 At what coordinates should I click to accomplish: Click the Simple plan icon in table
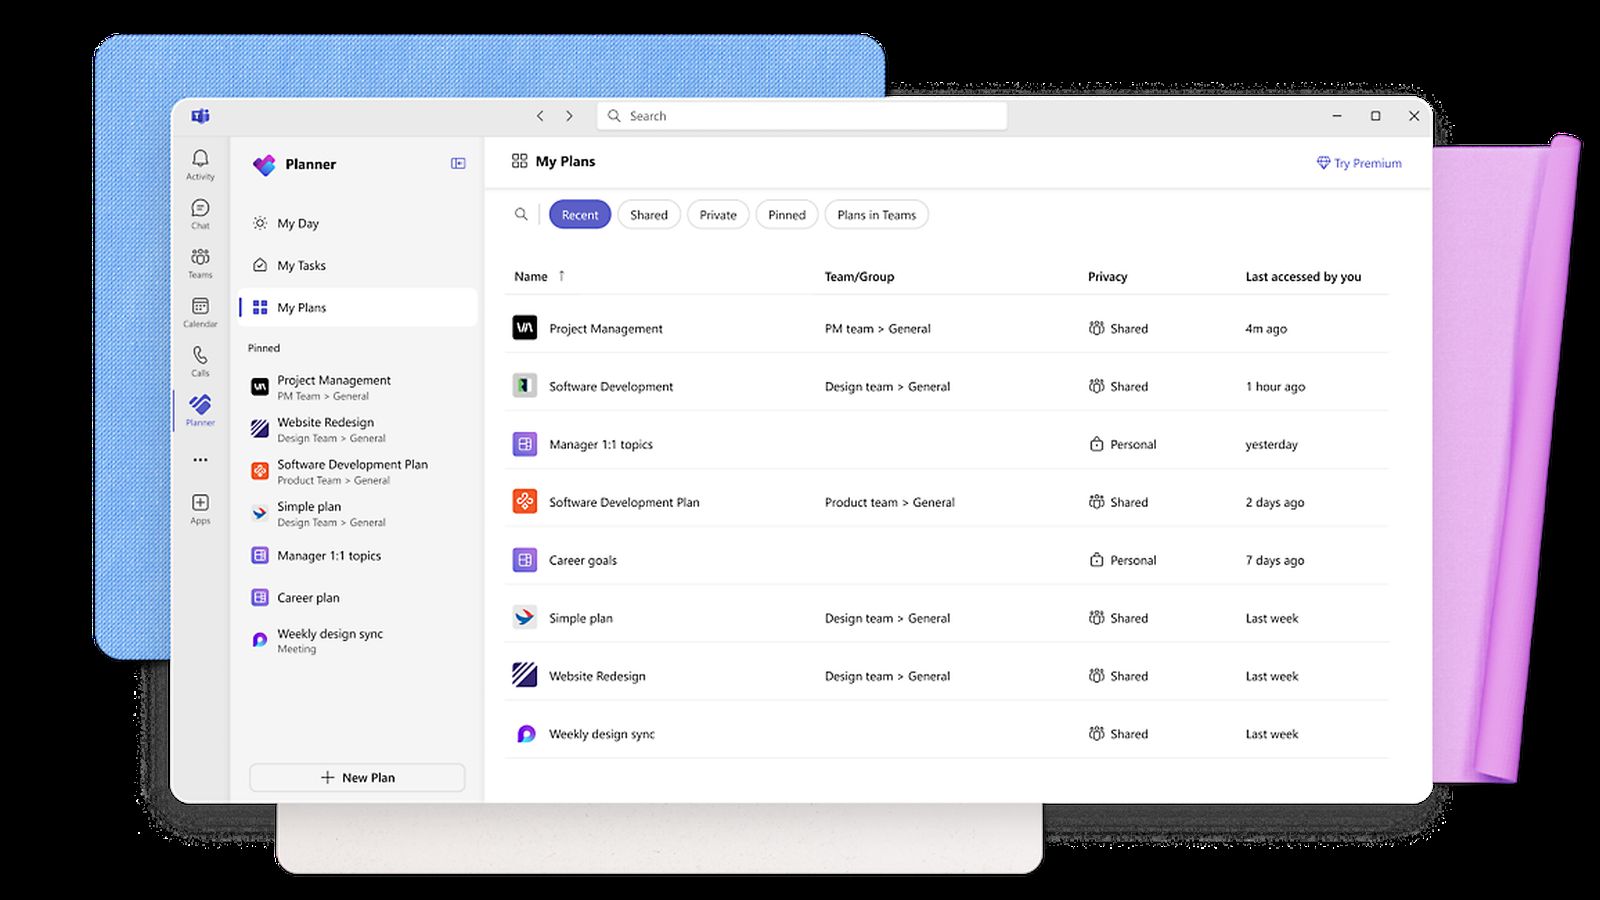pyautogui.click(x=525, y=618)
